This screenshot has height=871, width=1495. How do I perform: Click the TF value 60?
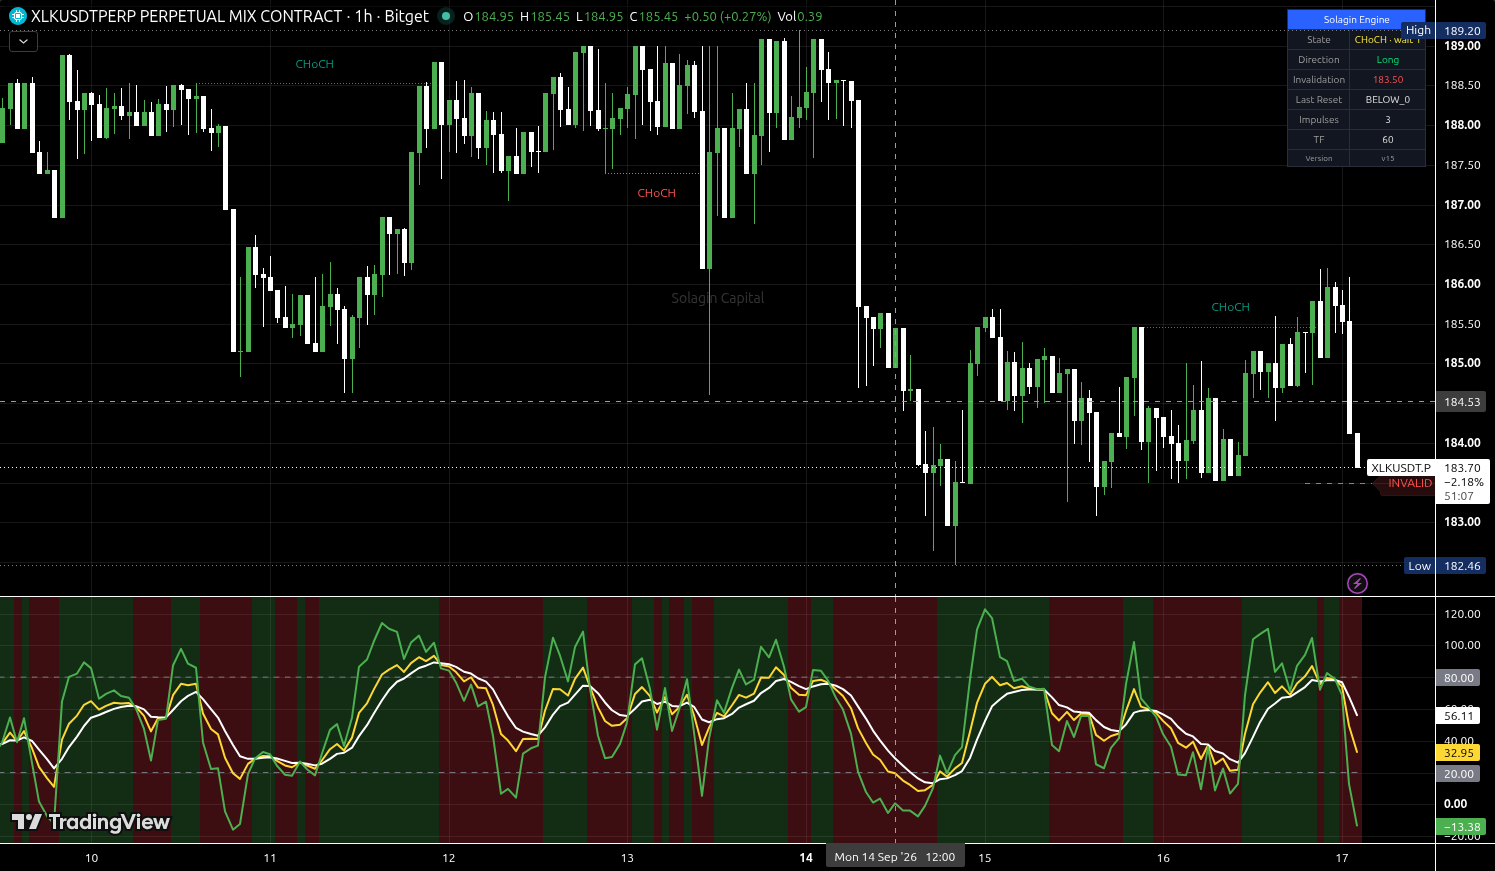point(1387,140)
